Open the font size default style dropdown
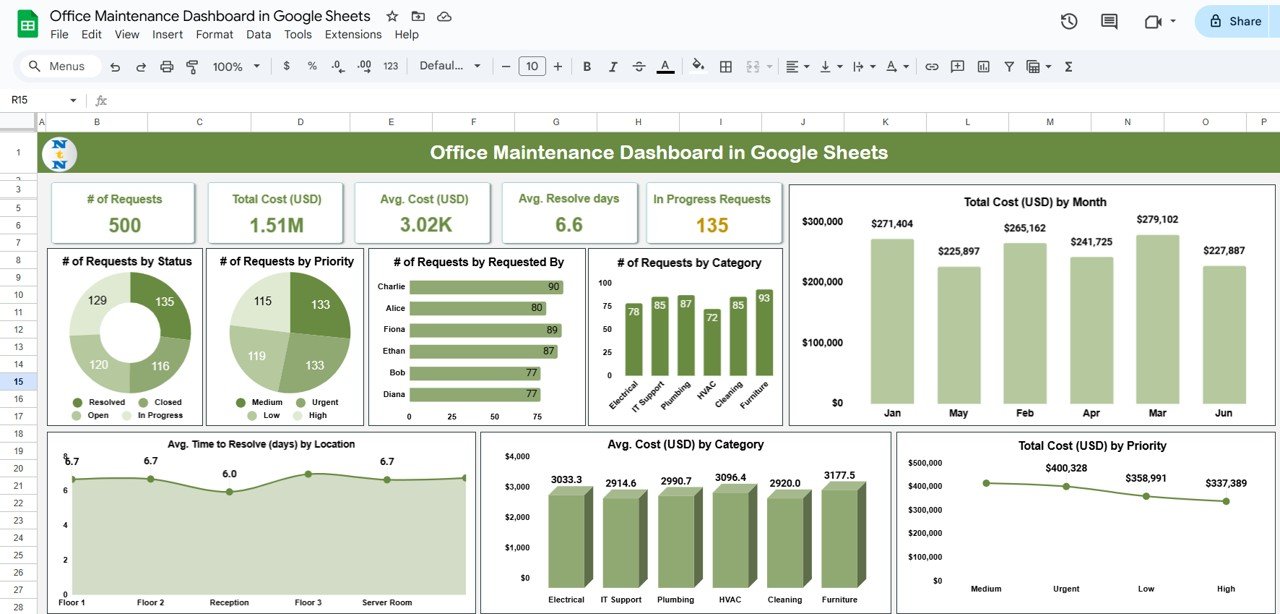Screen dimensions: 1280x614 449,66
